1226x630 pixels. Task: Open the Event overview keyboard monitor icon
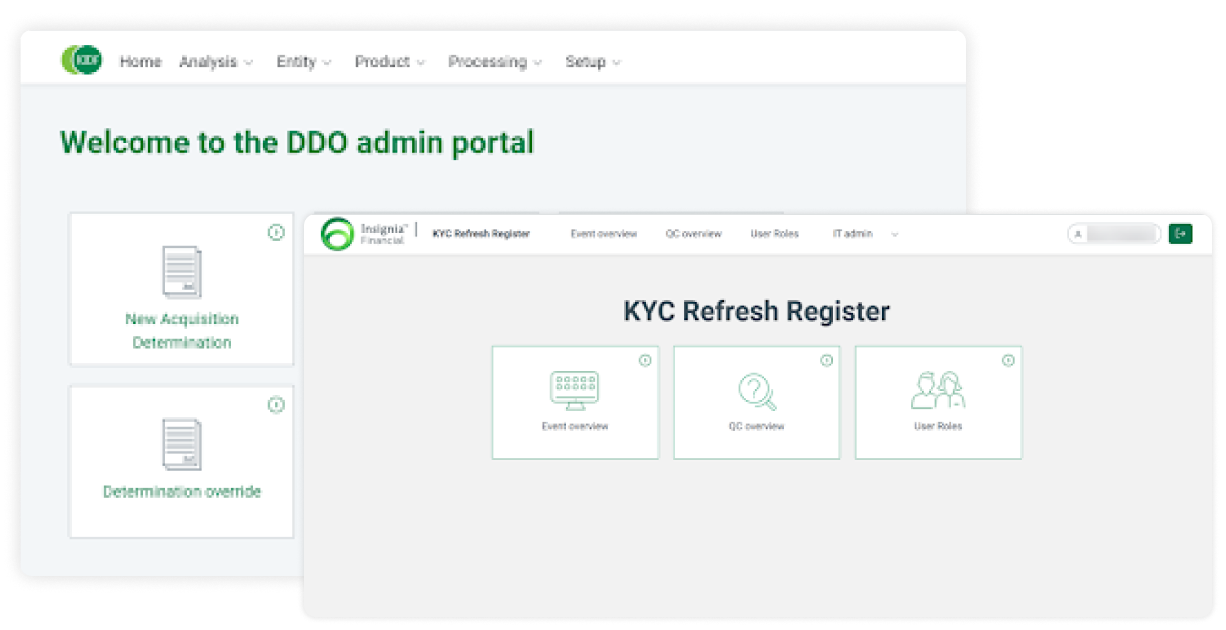[x=575, y=390]
